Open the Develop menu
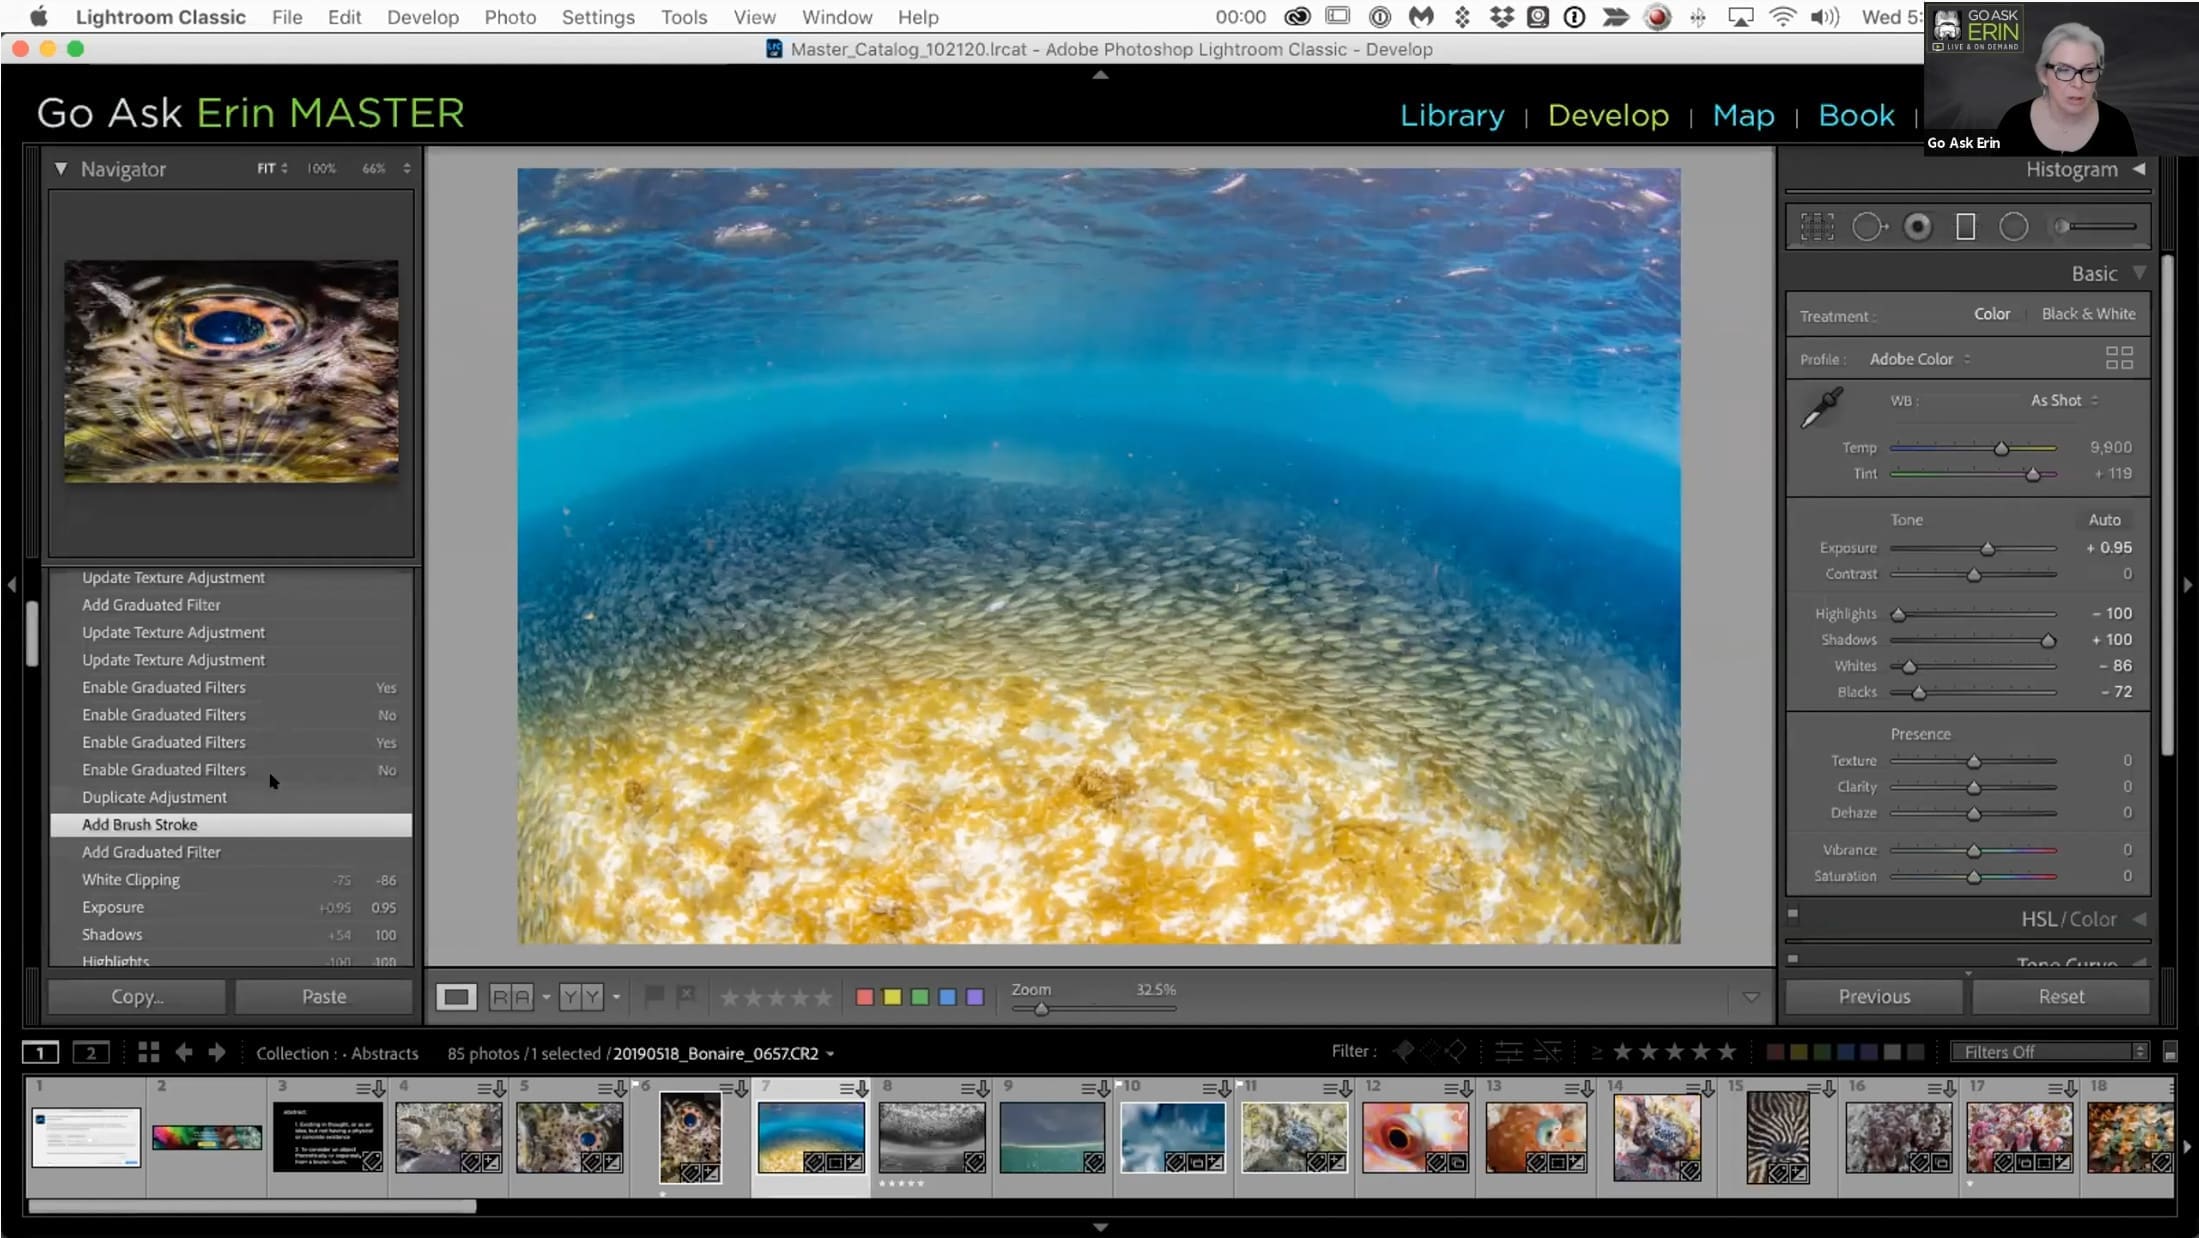Image resolution: width=2199 pixels, height=1238 pixels. point(422,17)
